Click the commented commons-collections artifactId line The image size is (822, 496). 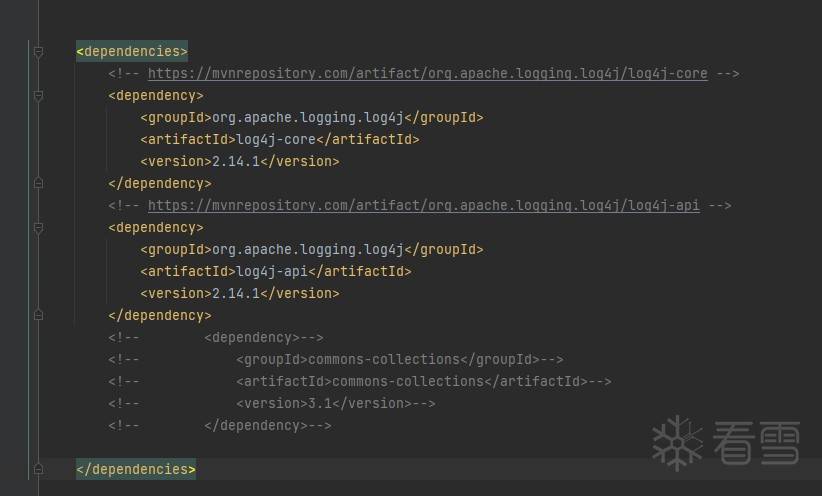click(x=423, y=382)
